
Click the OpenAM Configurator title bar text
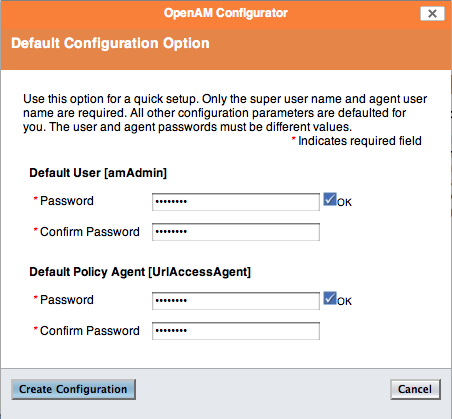pos(226,13)
